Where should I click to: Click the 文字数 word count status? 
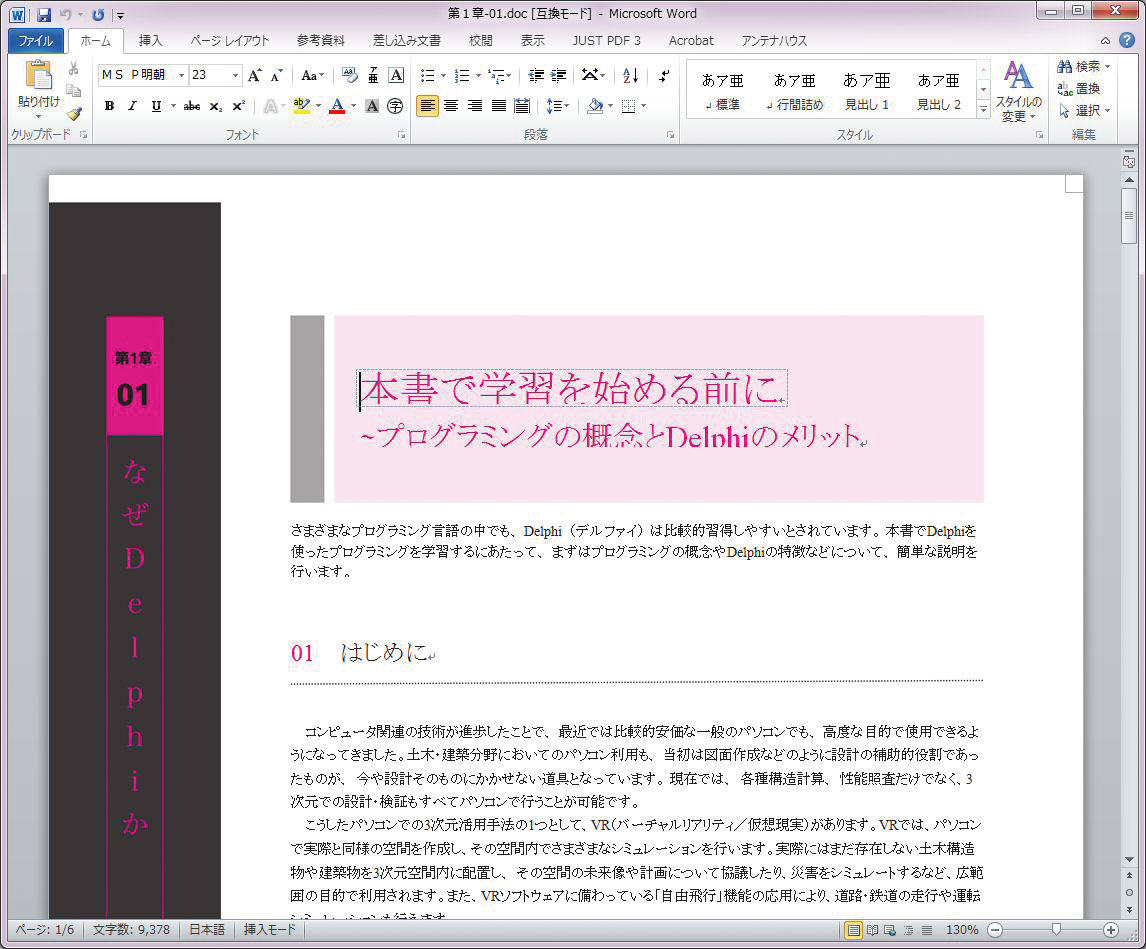(132, 930)
